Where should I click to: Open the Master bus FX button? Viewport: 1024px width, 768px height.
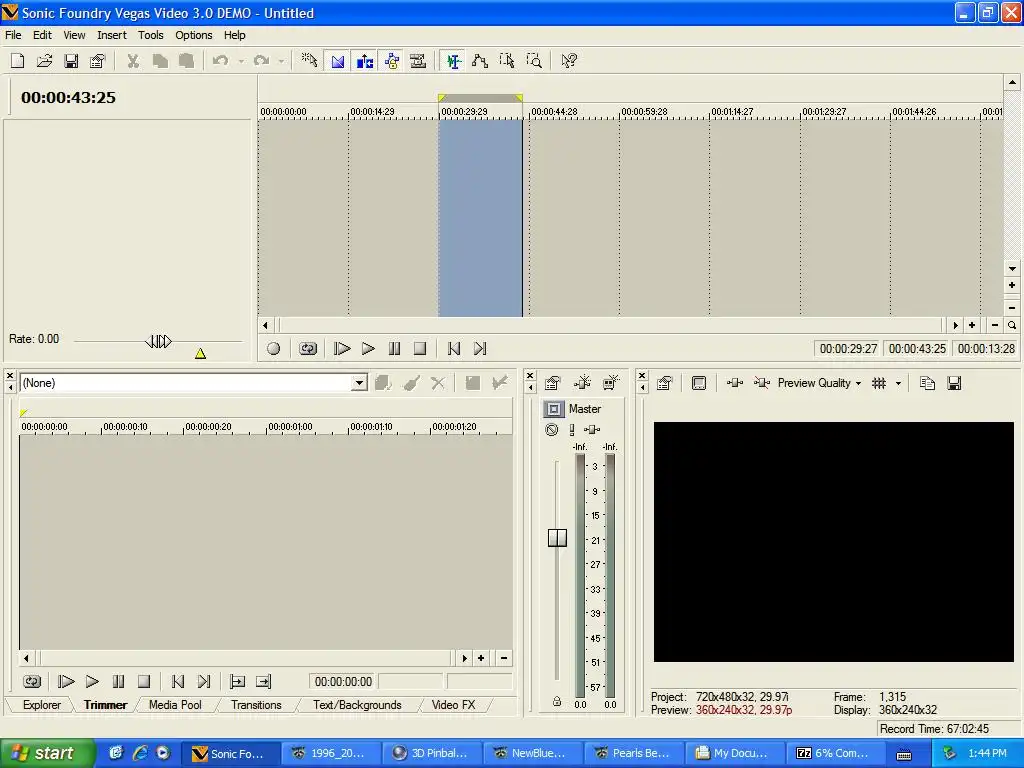592,430
